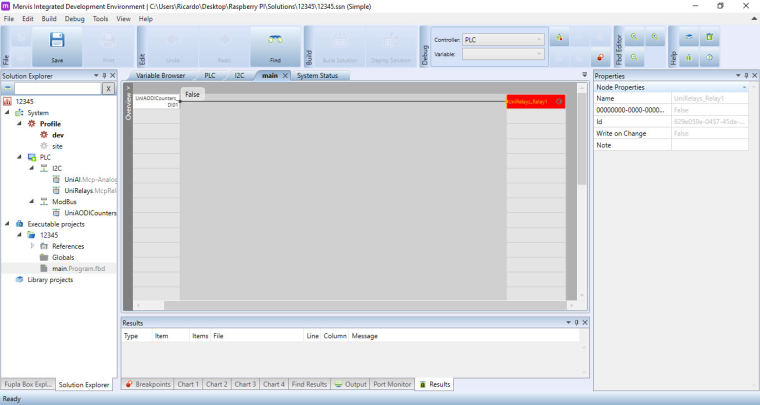
Task: Click the Solution Explorer search field
Action: point(56,89)
